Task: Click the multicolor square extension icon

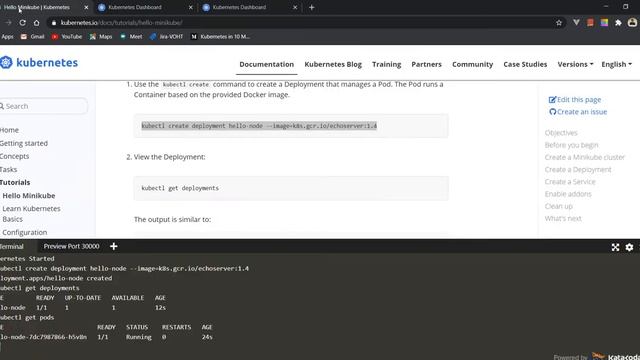Action: 604,23
